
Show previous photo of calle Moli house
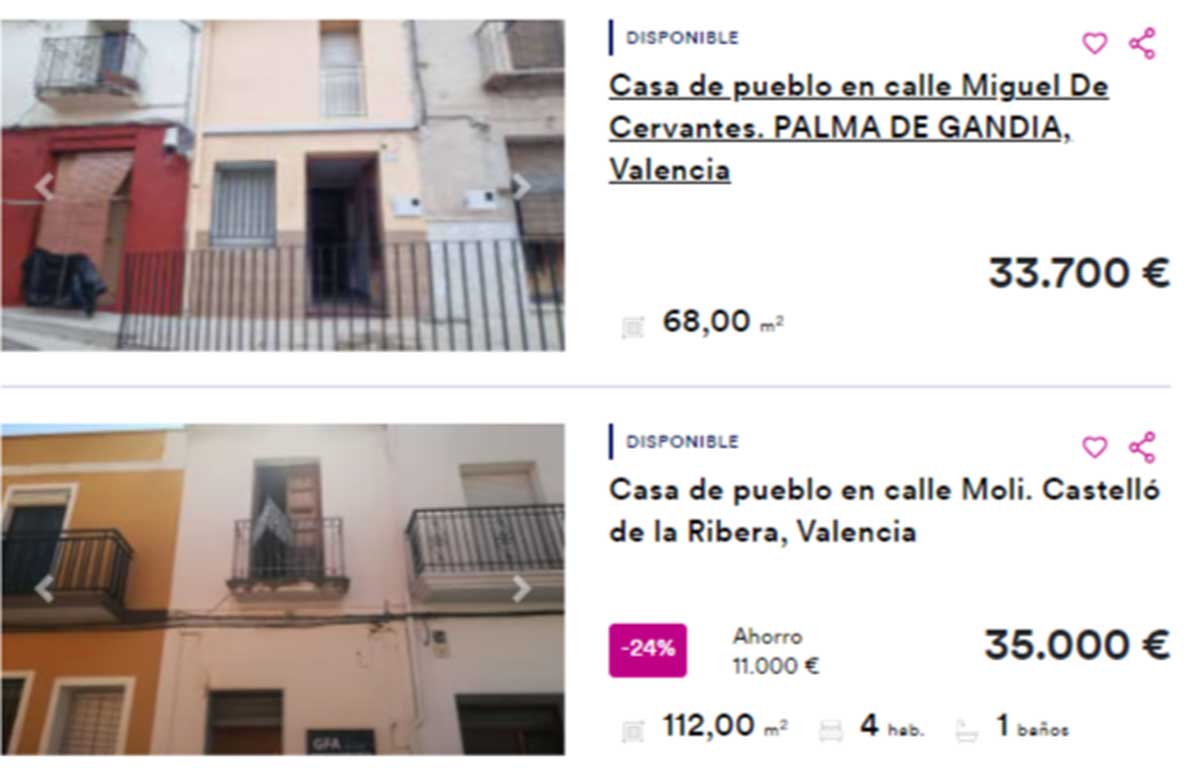(44, 589)
